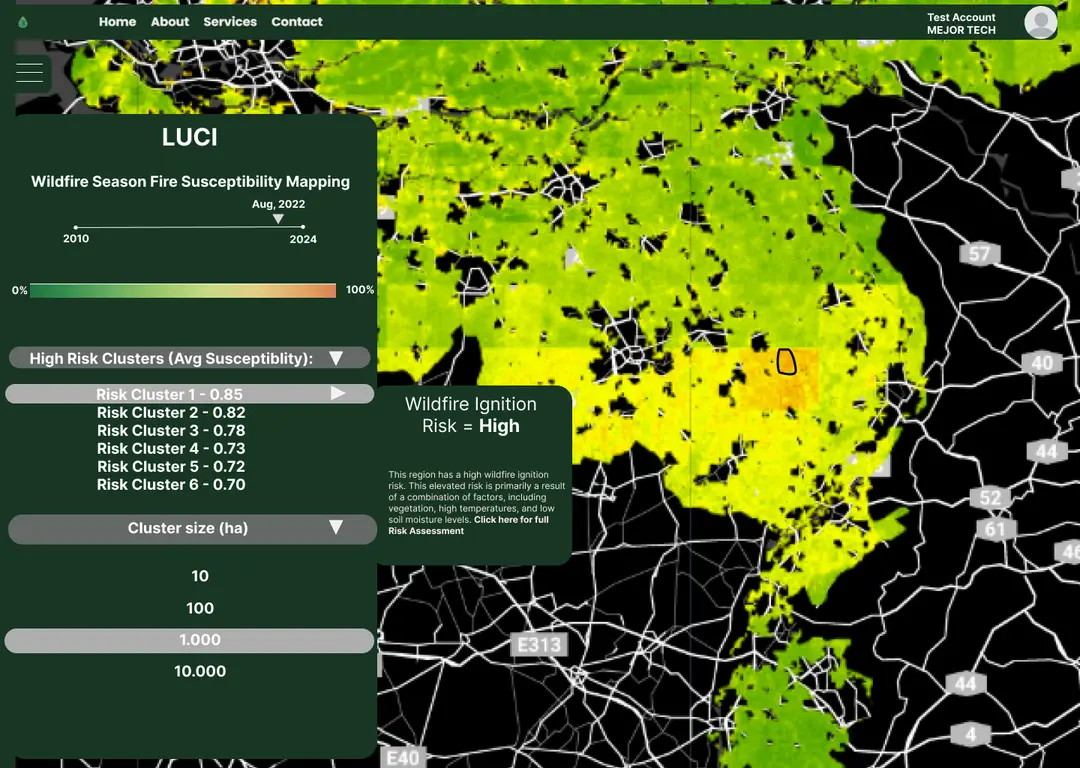Select Risk Cluster 5 - 0.72
1080x768 pixels.
tap(171, 466)
